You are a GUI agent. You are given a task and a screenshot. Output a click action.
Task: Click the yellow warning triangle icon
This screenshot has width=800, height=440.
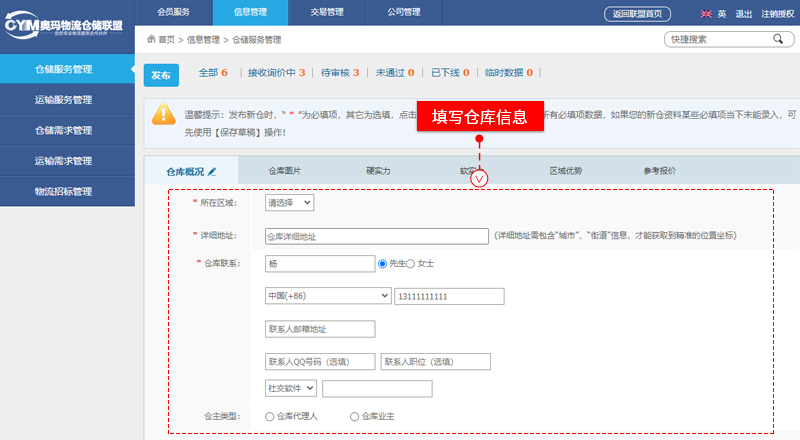click(164, 114)
